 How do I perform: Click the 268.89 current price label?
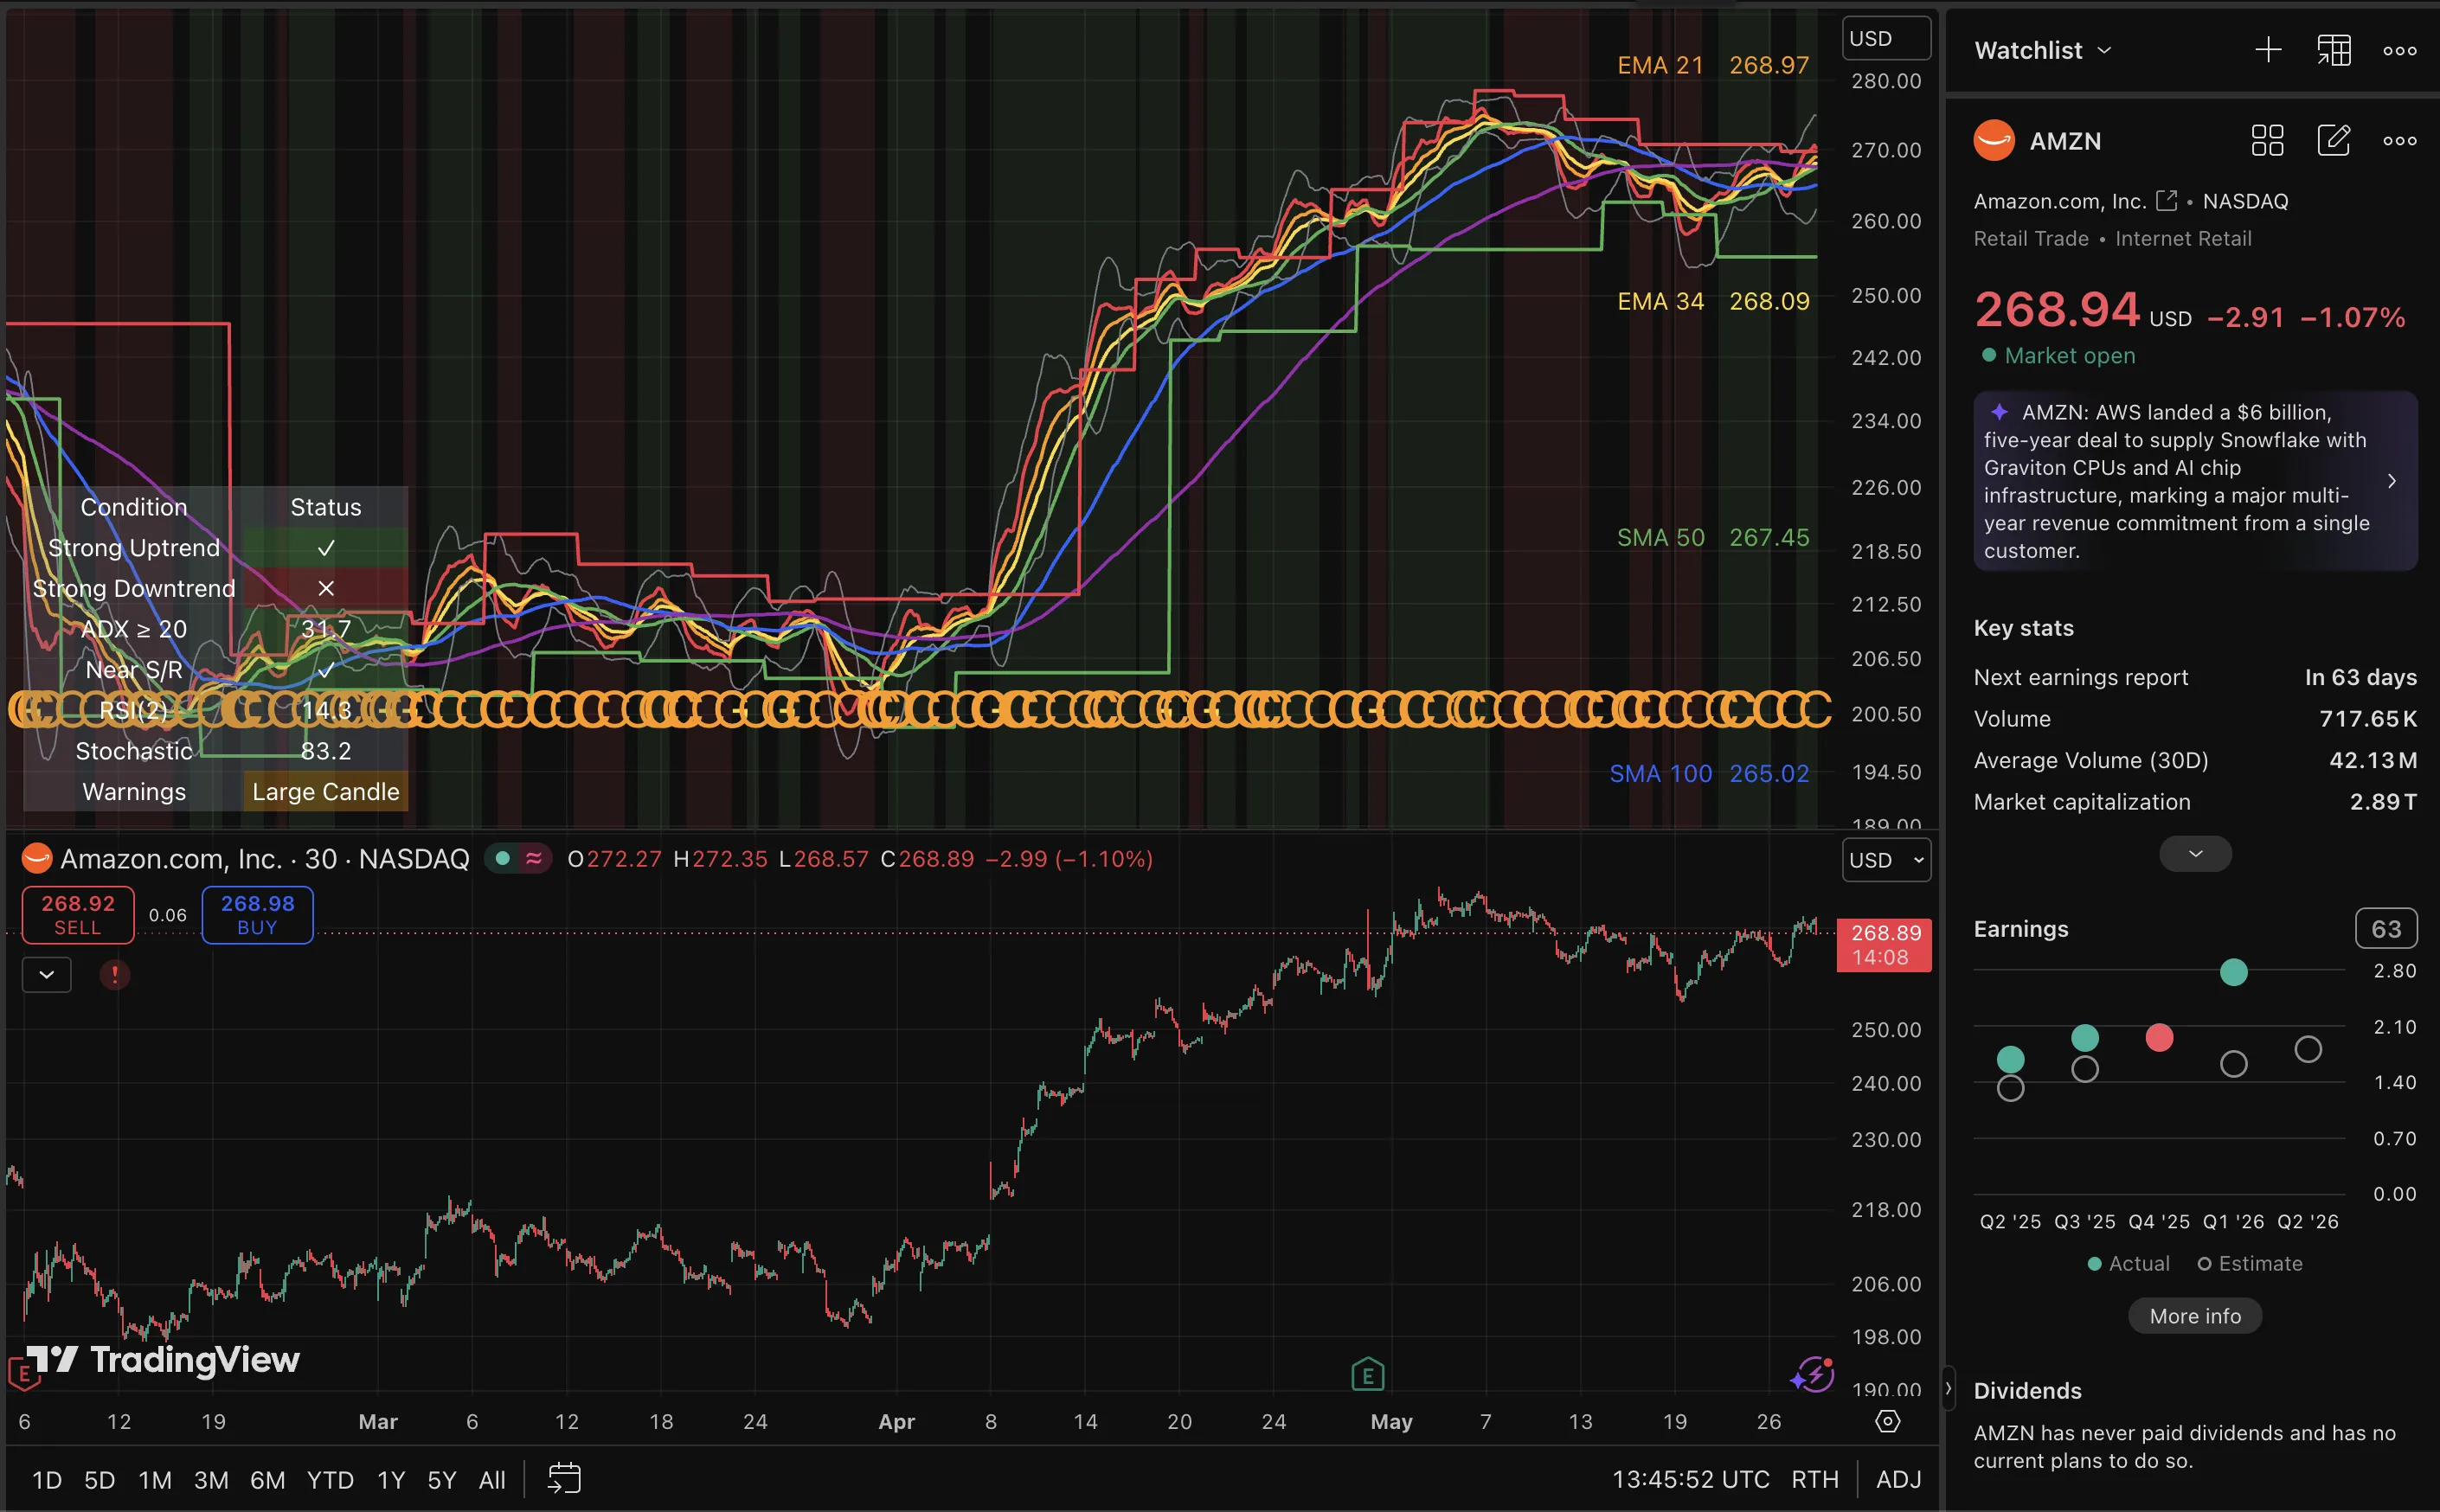[1884, 944]
